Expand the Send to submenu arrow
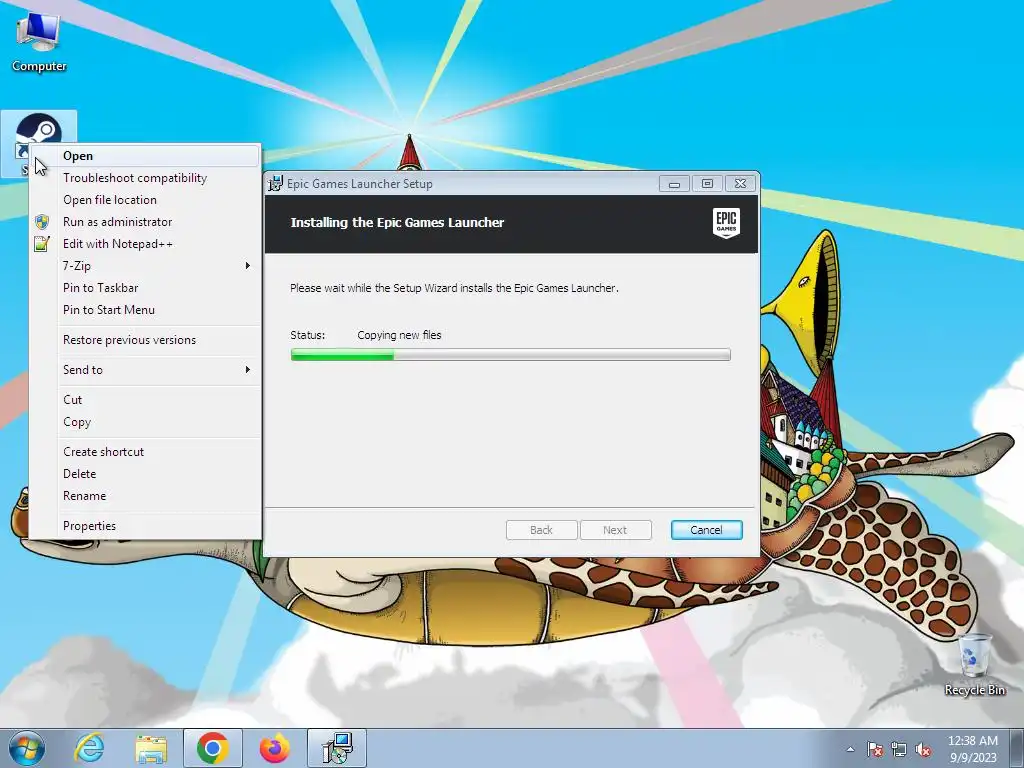This screenshot has width=1024, height=768. pyautogui.click(x=248, y=370)
